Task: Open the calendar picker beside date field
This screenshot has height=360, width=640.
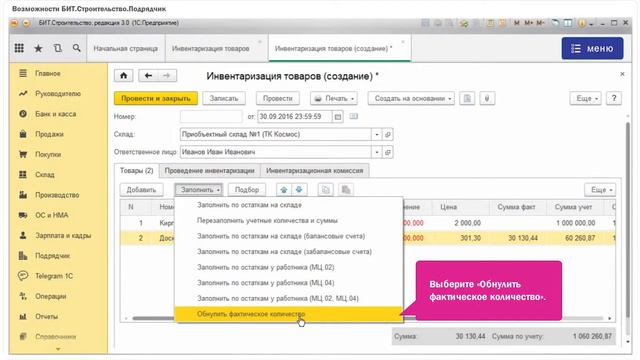Action: [338, 117]
